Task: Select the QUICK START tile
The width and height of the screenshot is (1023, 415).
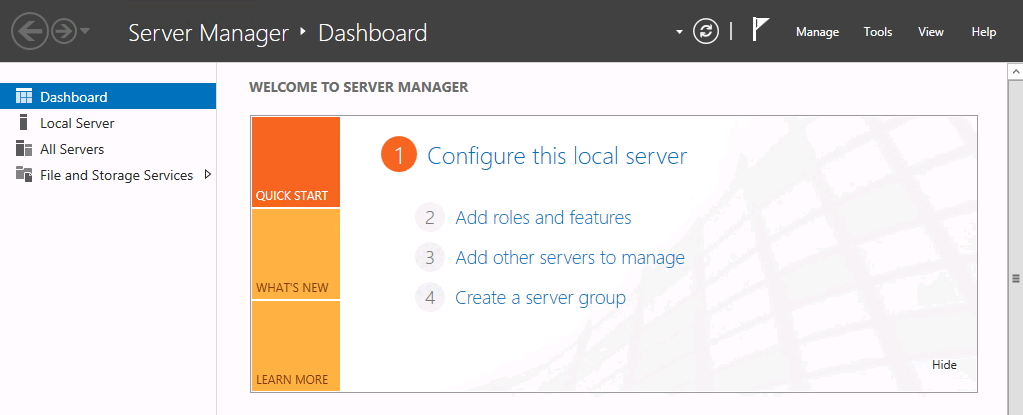Action: [x=296, y=162]
